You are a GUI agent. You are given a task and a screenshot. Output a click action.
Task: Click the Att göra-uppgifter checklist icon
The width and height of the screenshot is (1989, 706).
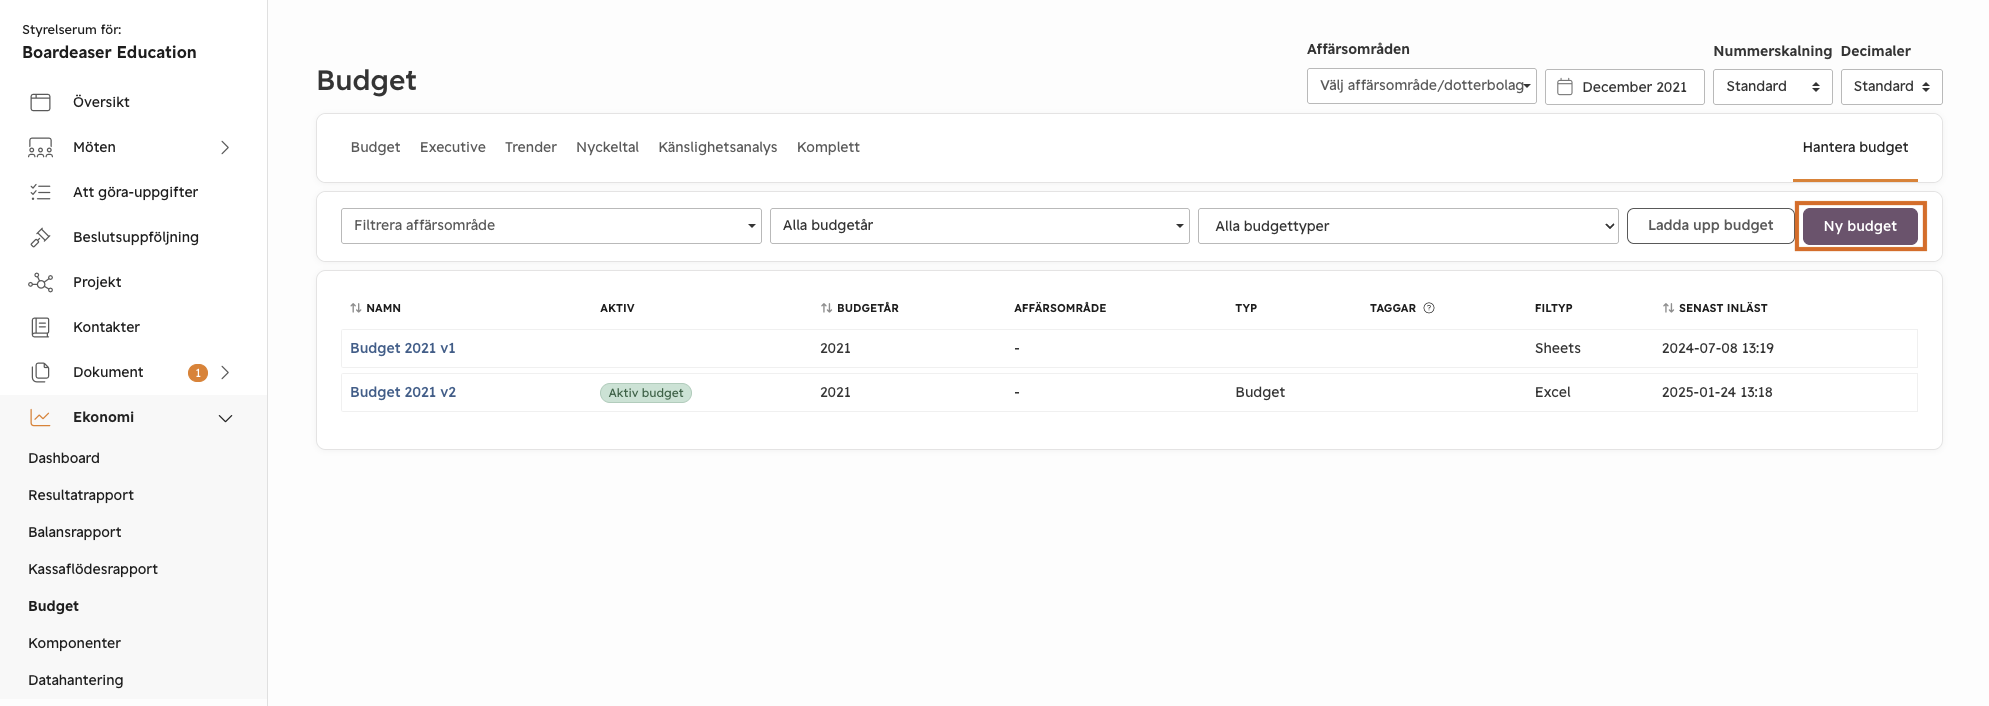coord(40,192)
